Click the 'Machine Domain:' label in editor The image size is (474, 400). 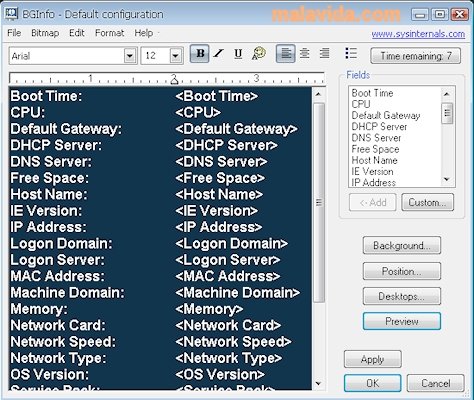pos(67,293)
